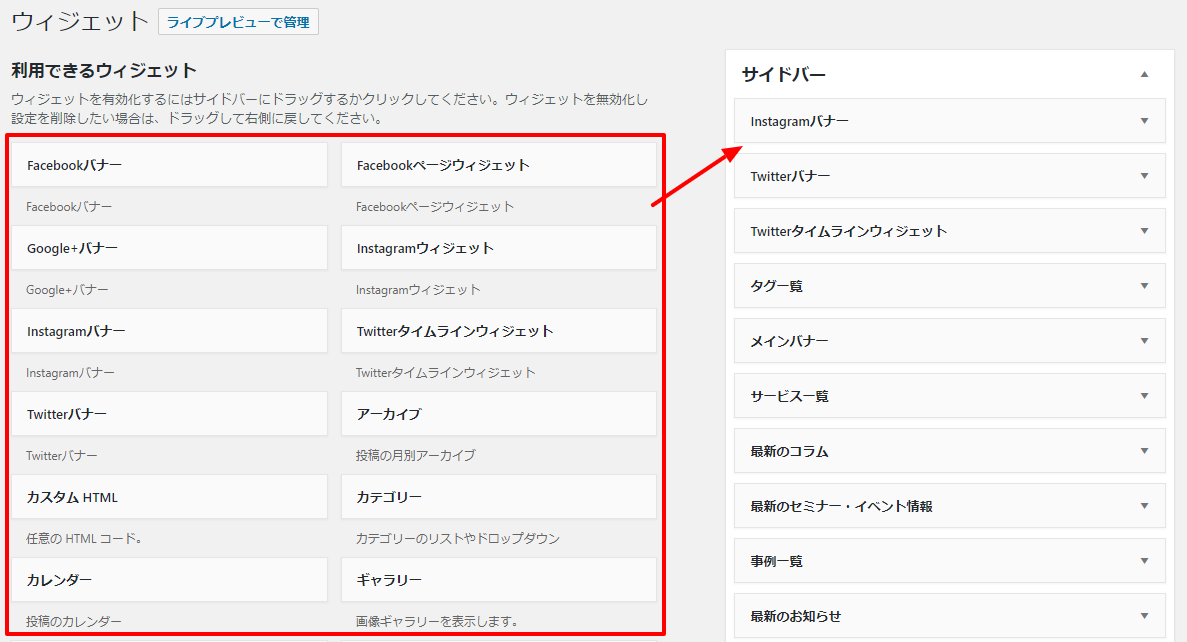Select the Google+バナー available widget

coord(170,248)
